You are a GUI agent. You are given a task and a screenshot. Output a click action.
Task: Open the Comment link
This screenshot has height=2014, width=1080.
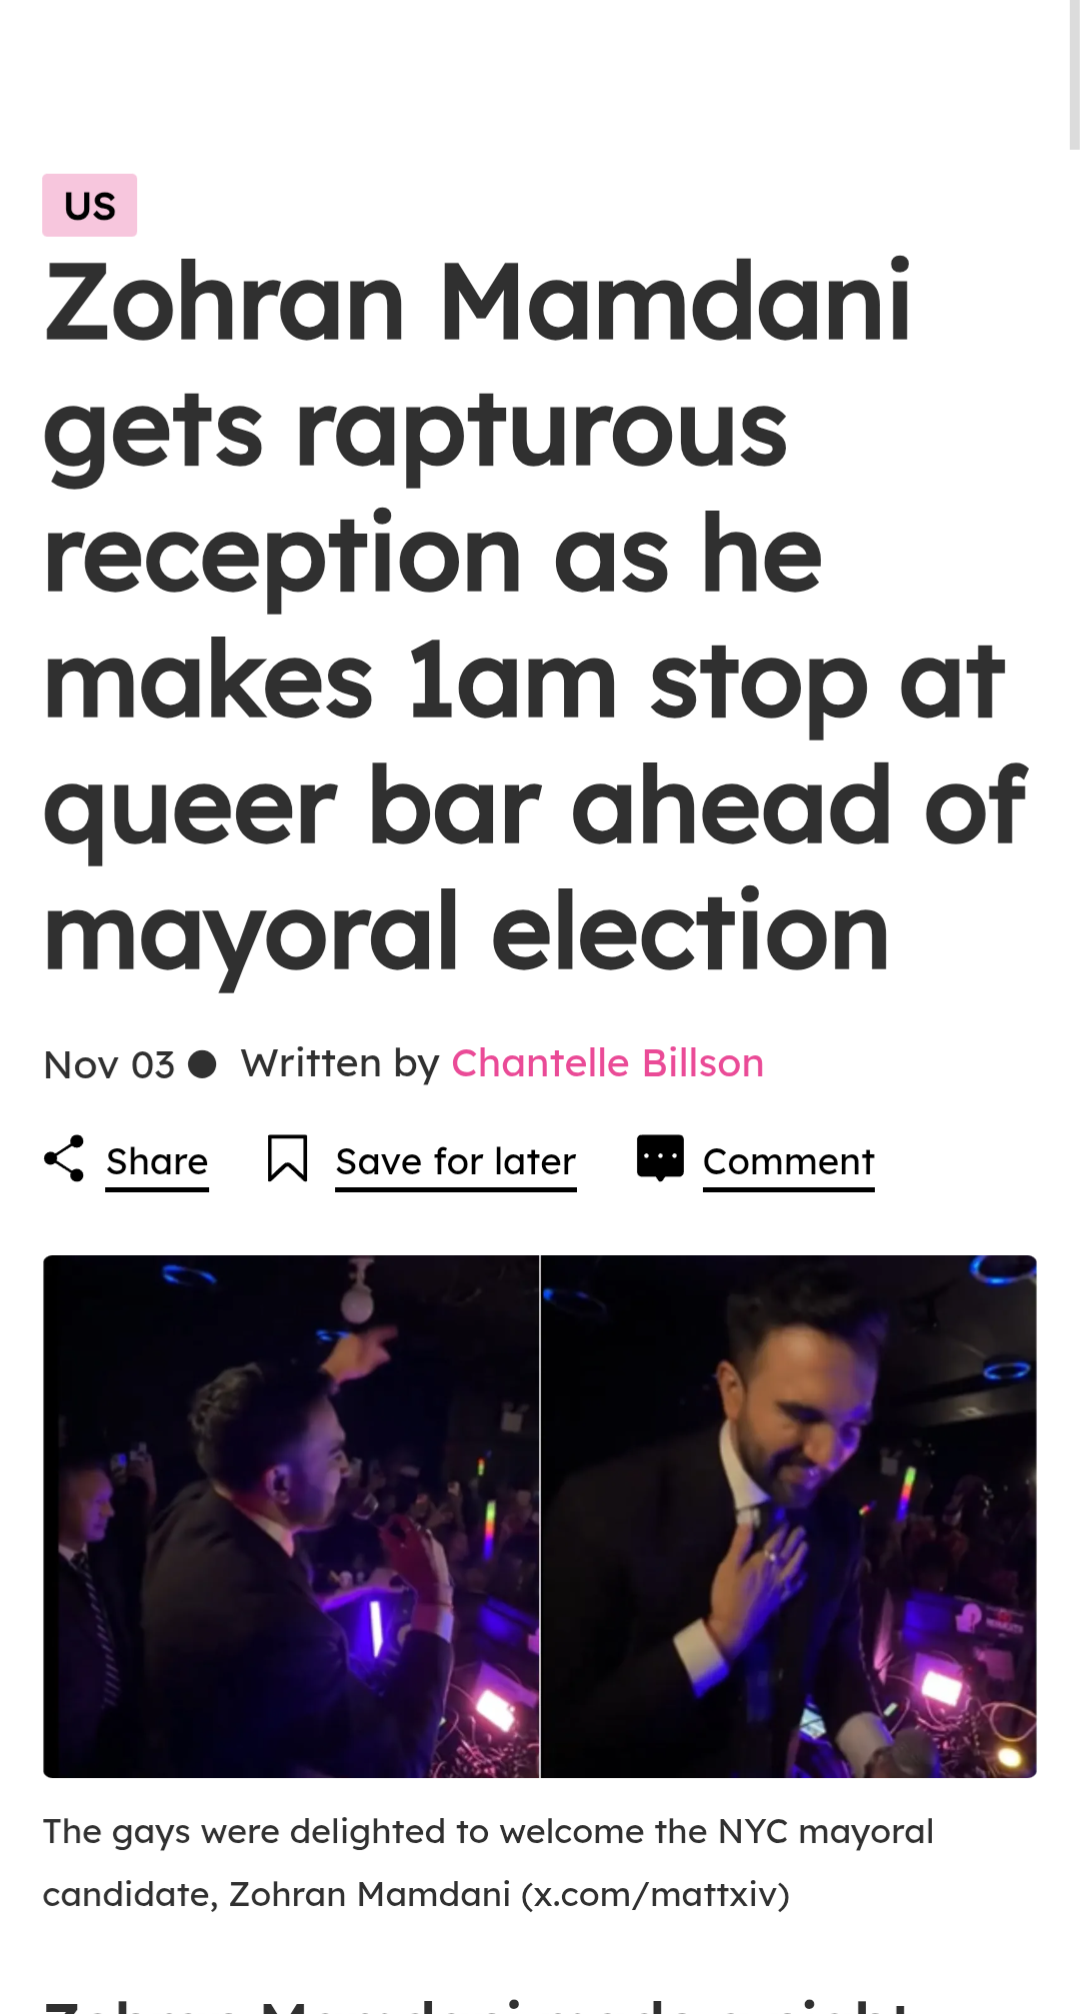click(x=789, y=1162)
